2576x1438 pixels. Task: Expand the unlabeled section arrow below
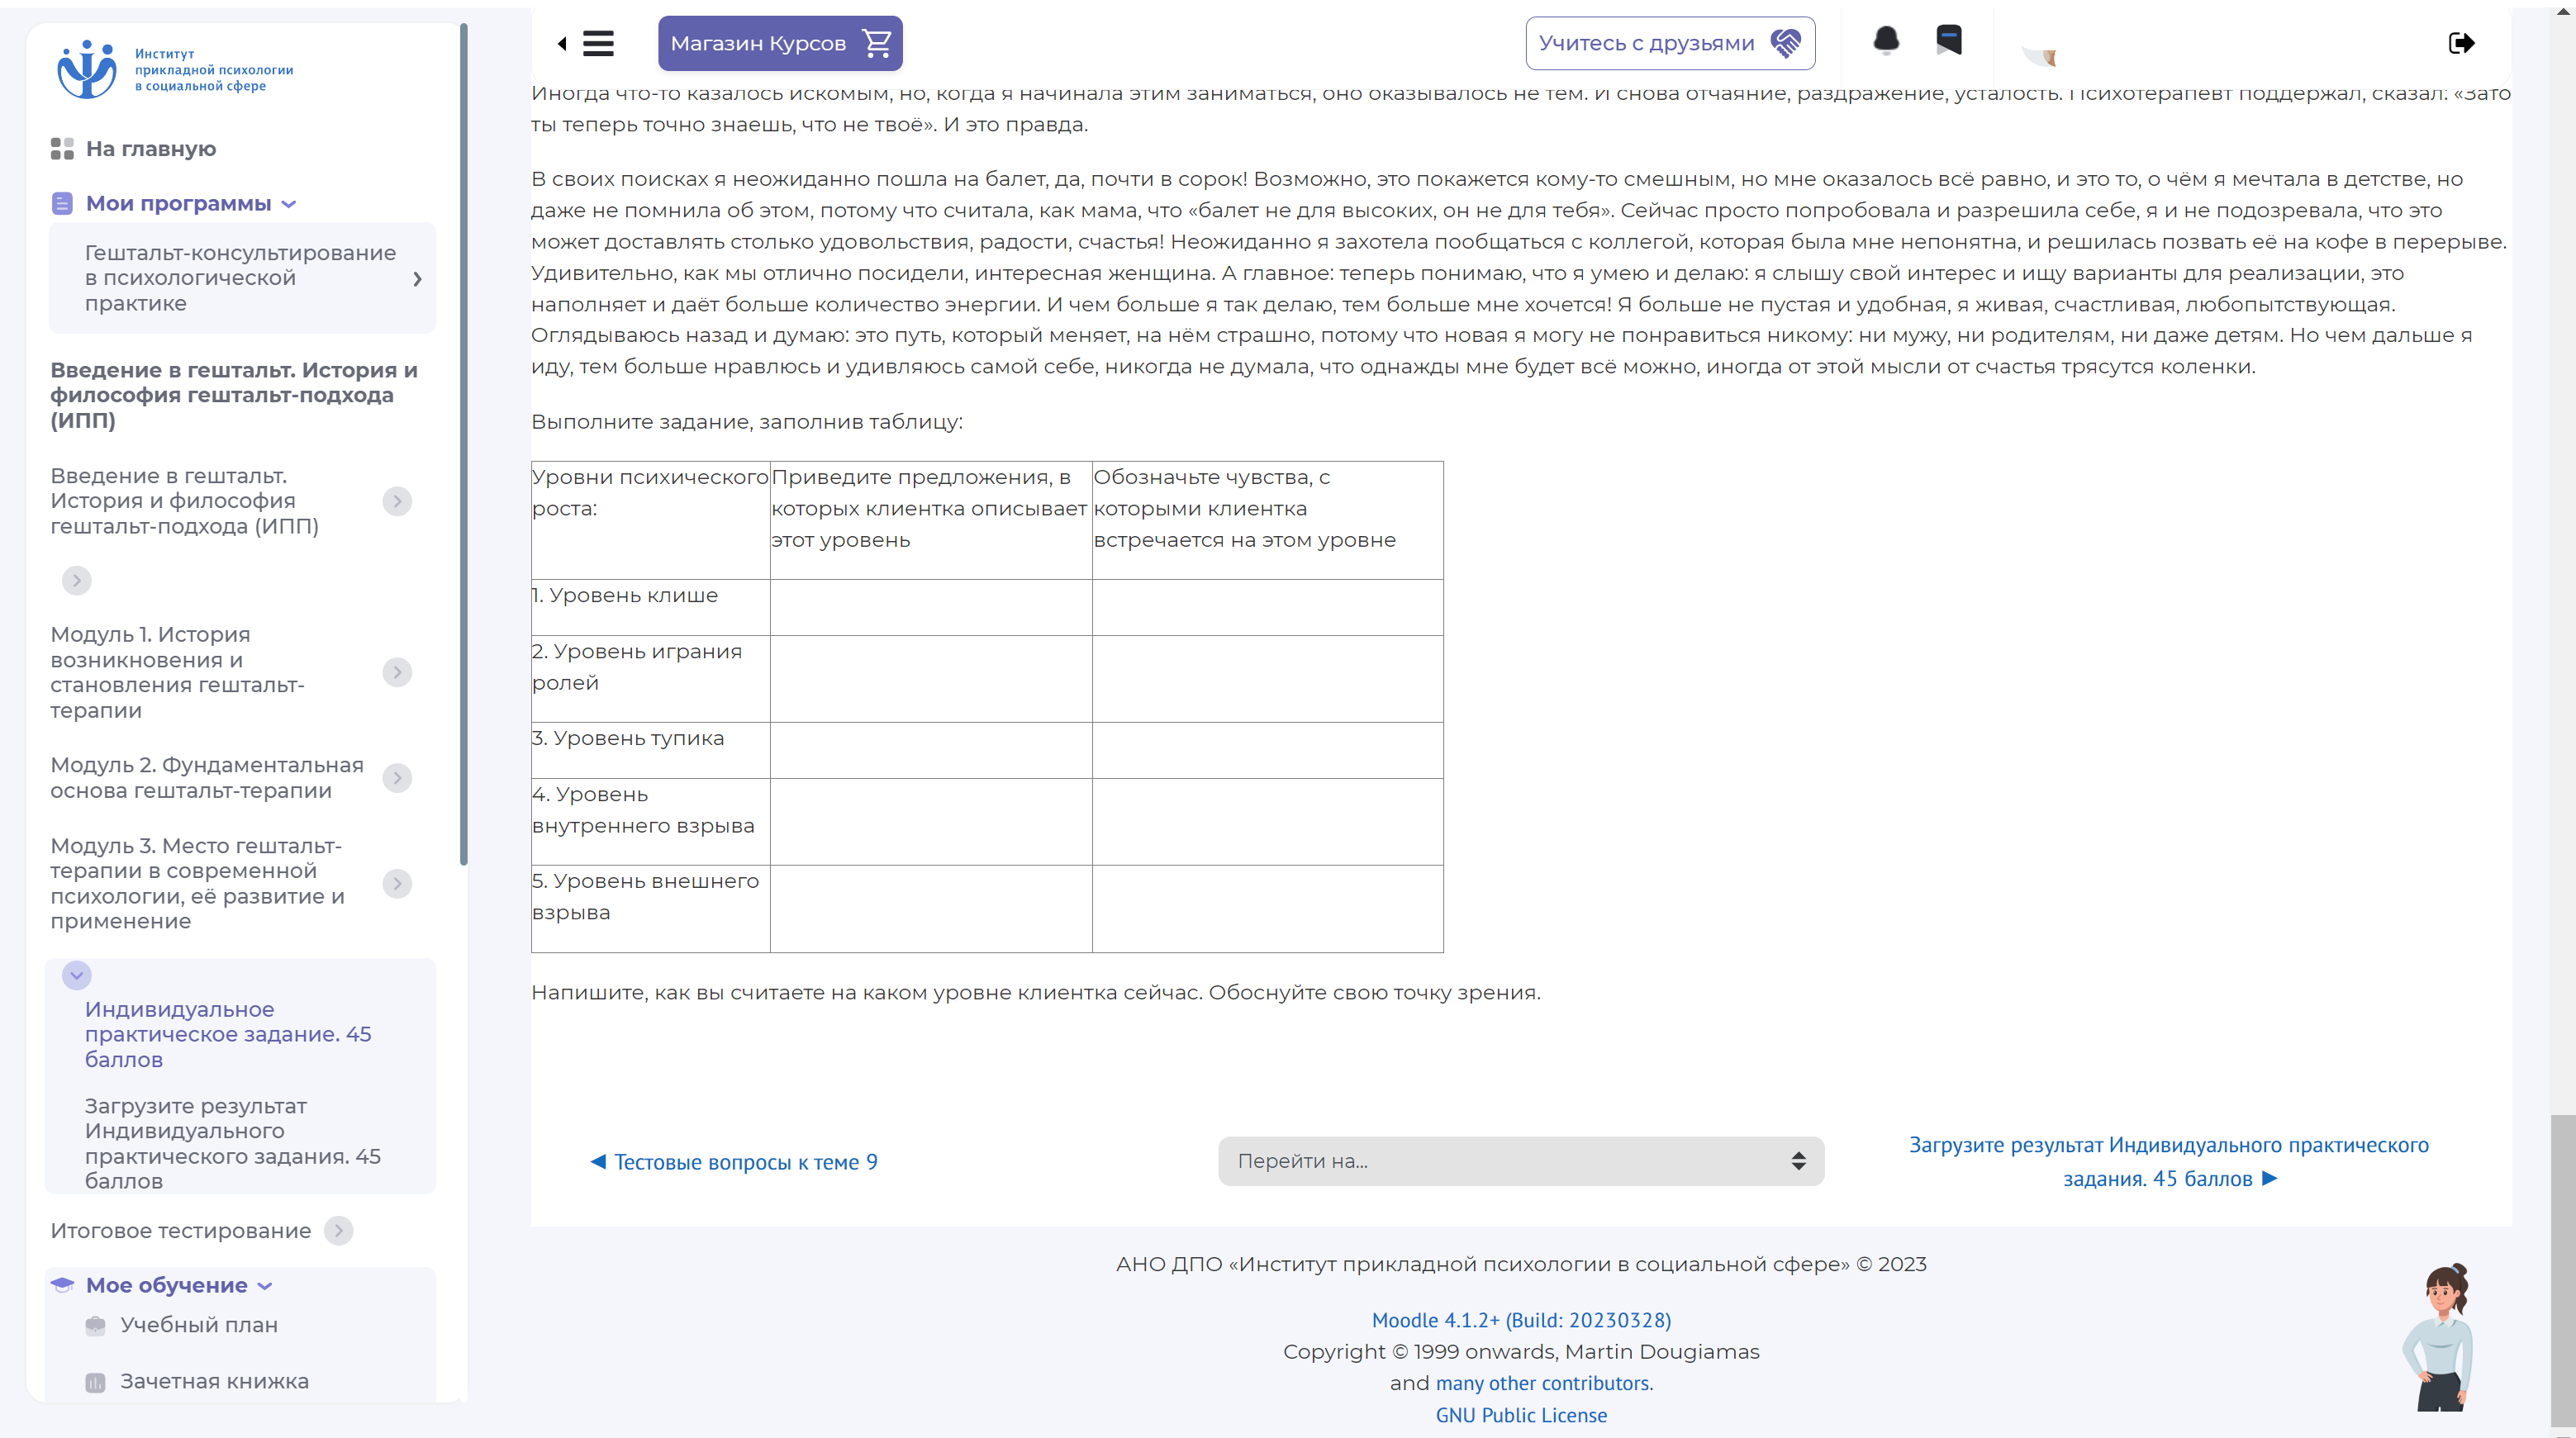76,580
